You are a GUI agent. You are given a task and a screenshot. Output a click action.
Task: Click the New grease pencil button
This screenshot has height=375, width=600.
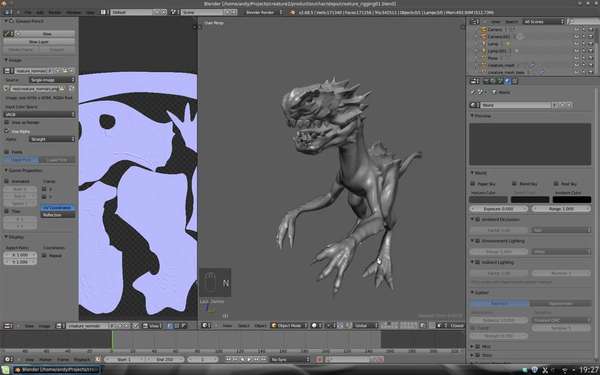pyautogui.click(x=47, y=34)
